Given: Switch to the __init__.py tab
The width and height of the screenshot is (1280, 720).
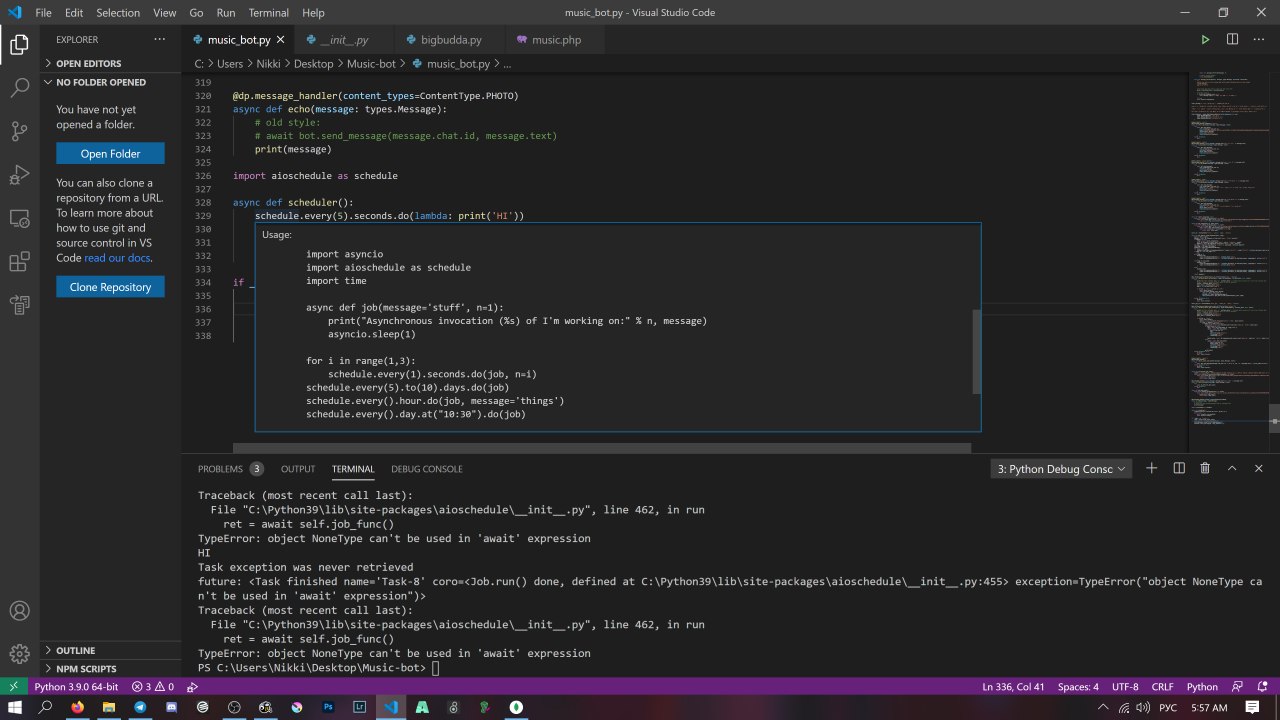Looking at the screenshot, I should click(343, 40).
